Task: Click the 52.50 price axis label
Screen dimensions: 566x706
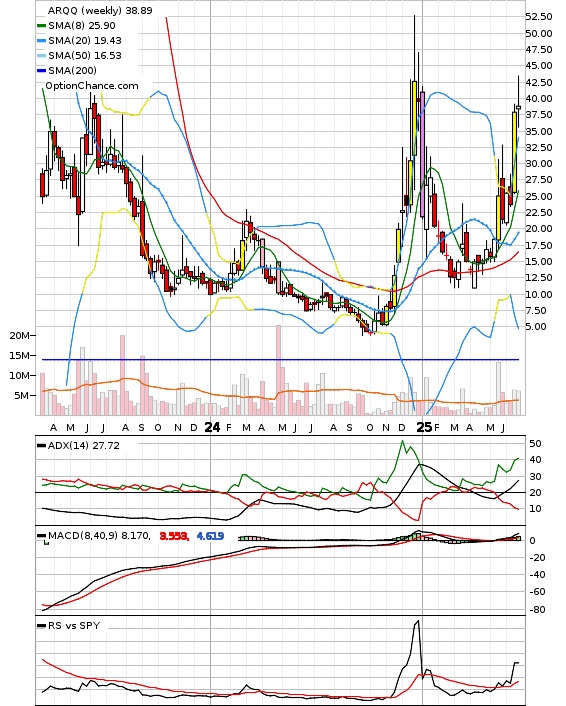Action: (x=539, y=17)
